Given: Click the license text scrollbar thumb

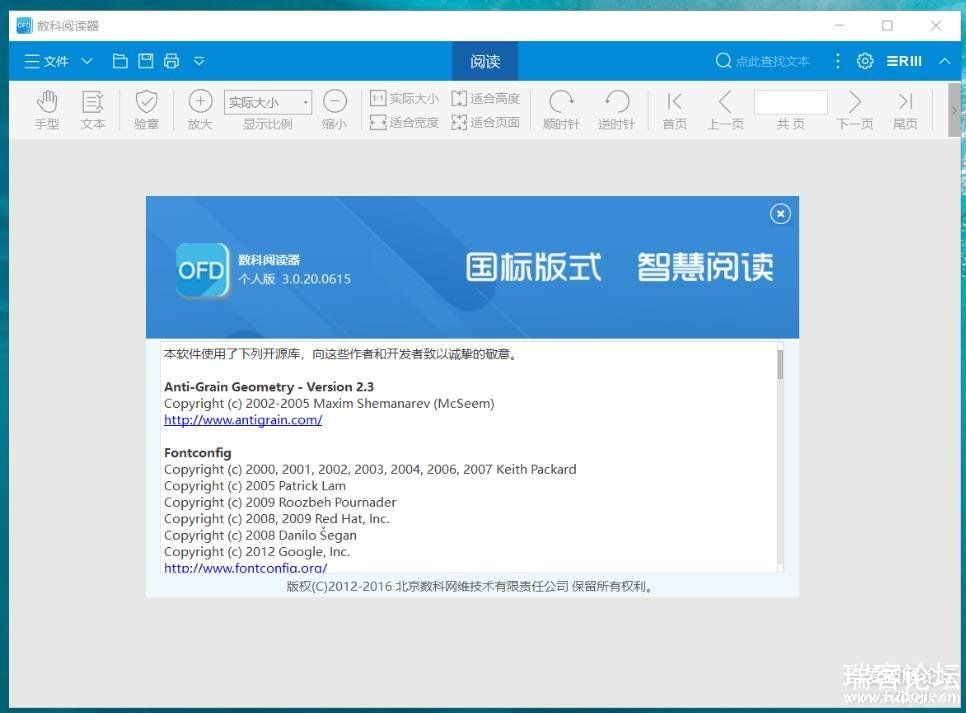Looking at the screenshot, I should coord(780,364).
